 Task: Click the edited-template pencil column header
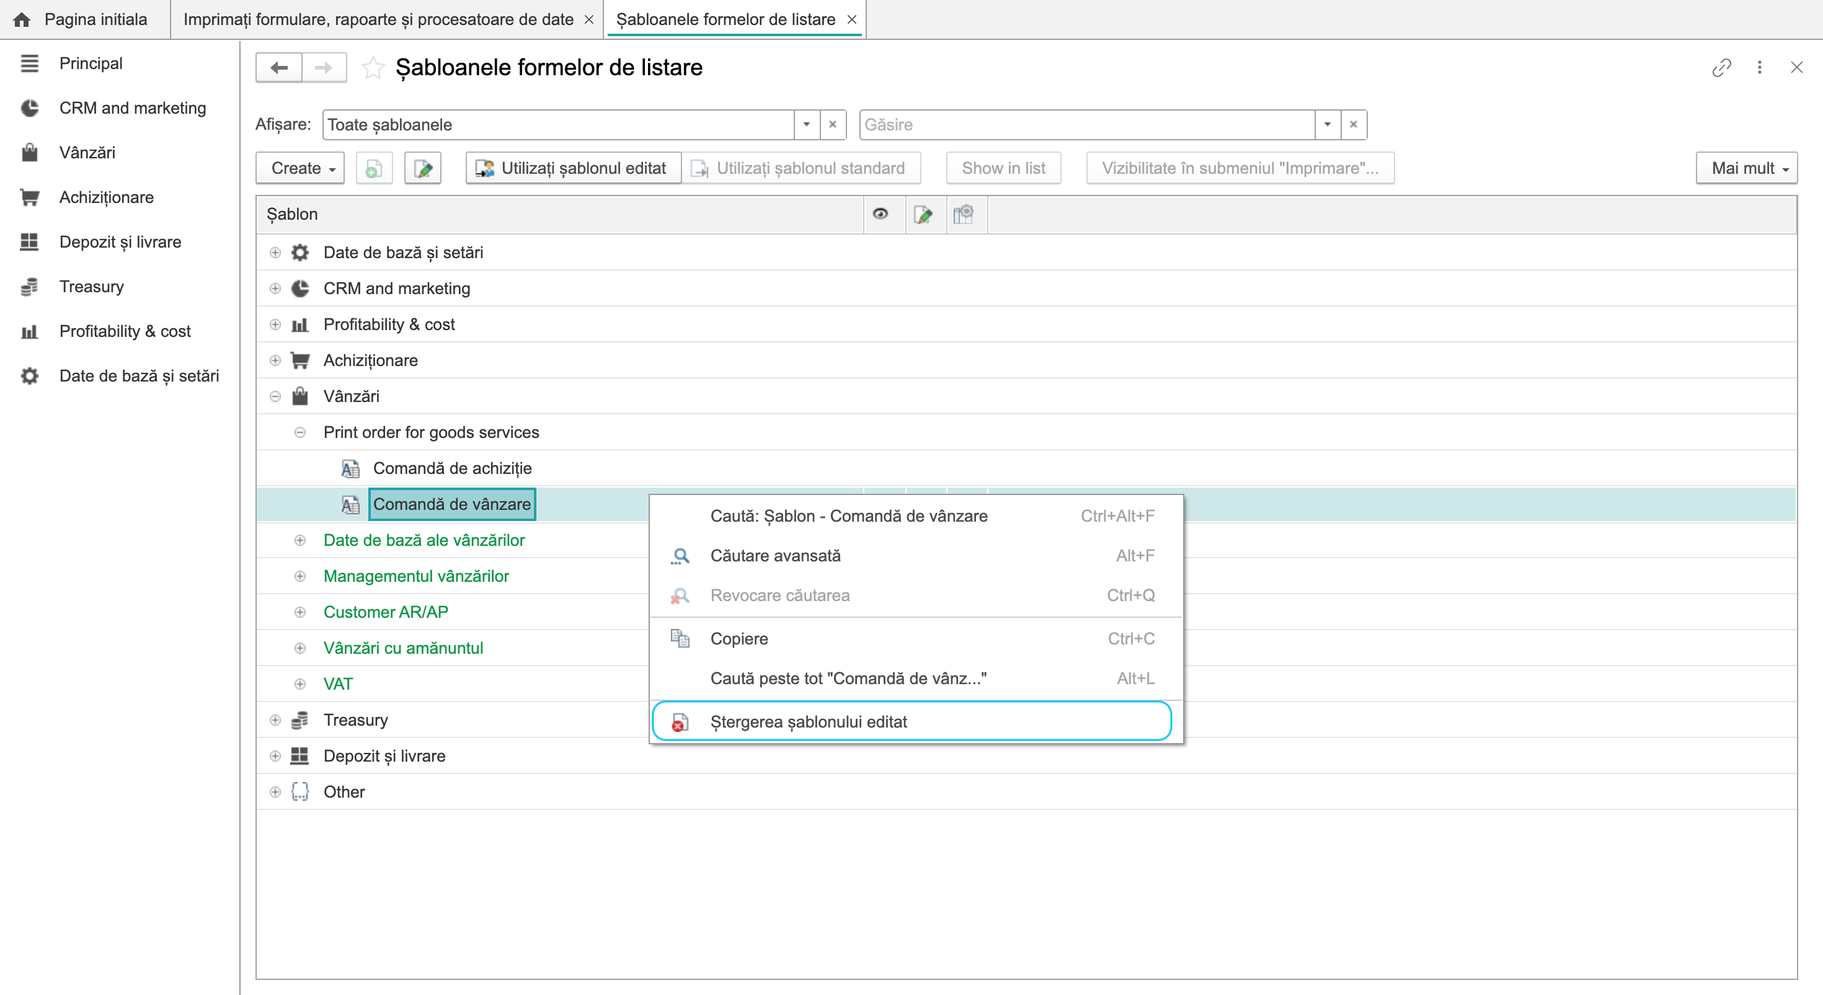[x=924, y=214]
